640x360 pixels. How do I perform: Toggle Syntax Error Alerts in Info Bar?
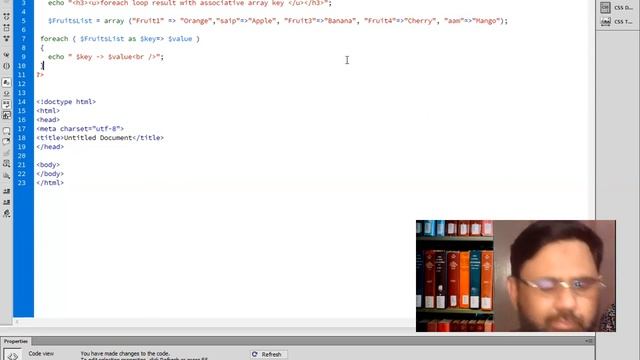pyautogui.click(x=7, y=116)
